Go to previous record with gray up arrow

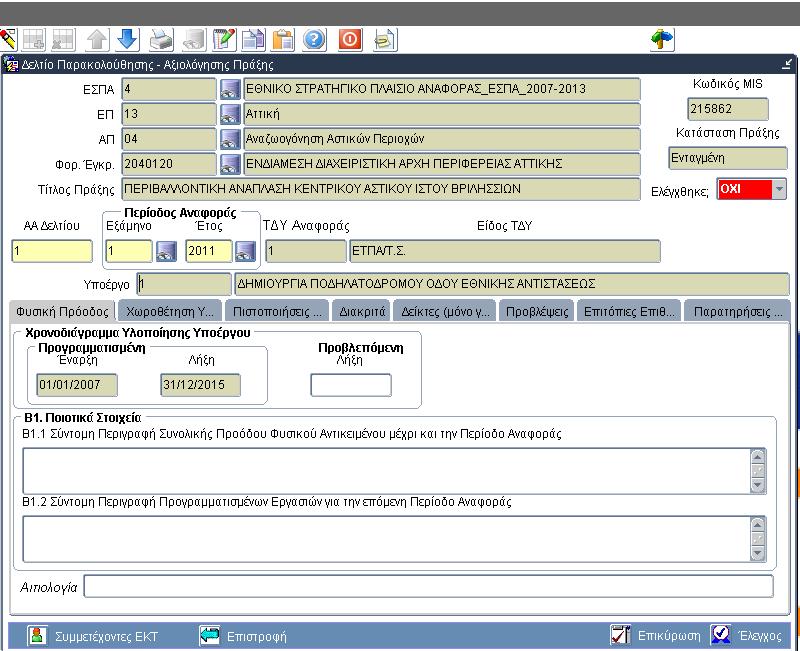click(x=97, y=39)
